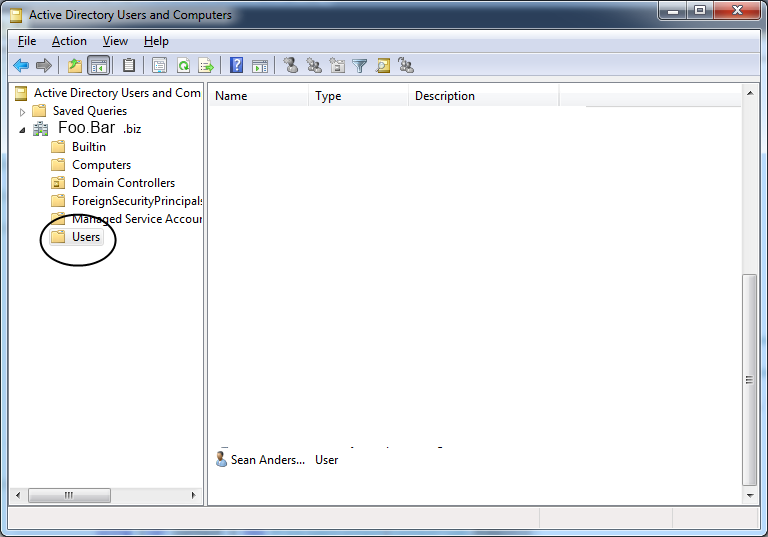Click the blue Back arrow
Viewport: 768px width, 537px height.
tap(21, 65)
